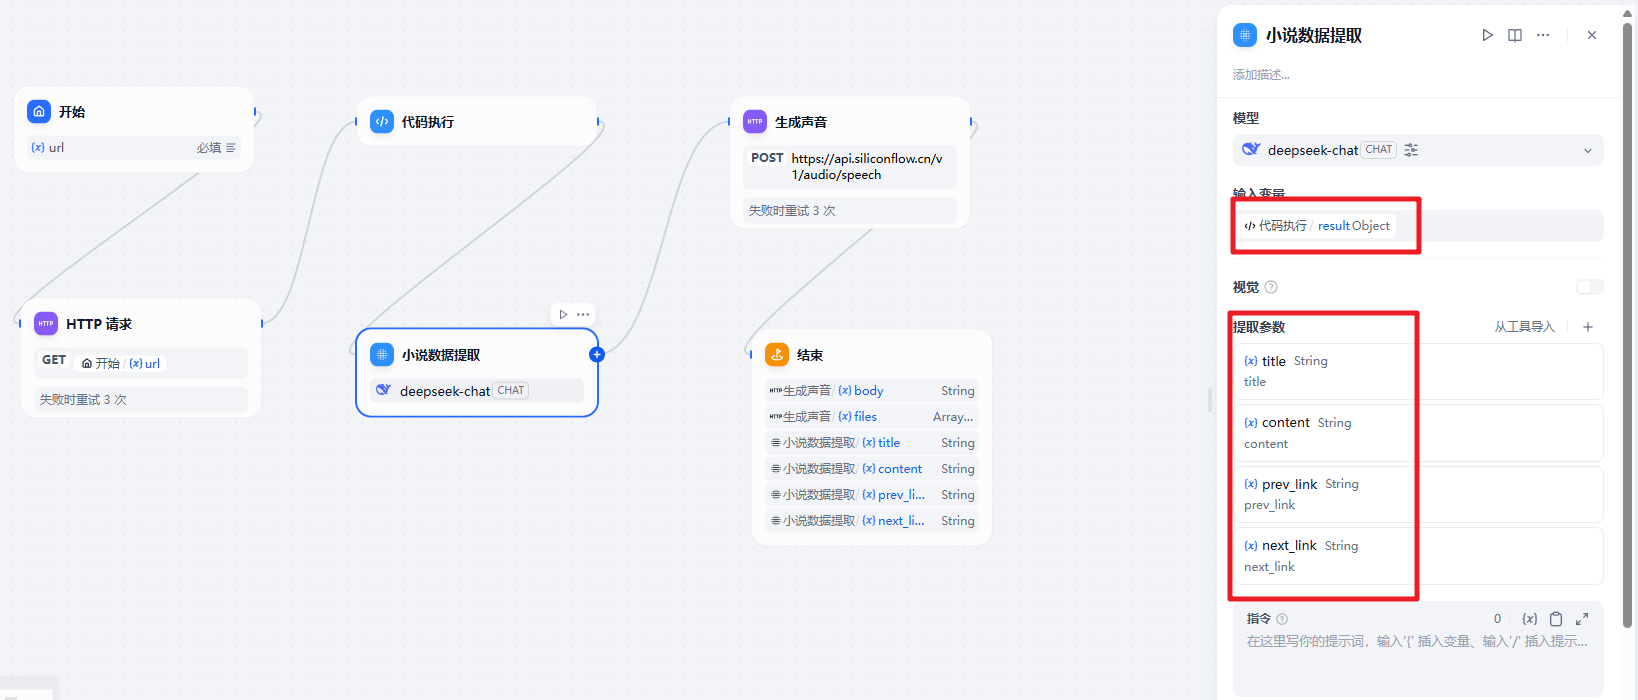Open the more options menu in panel header

[x=1543, y=35]
